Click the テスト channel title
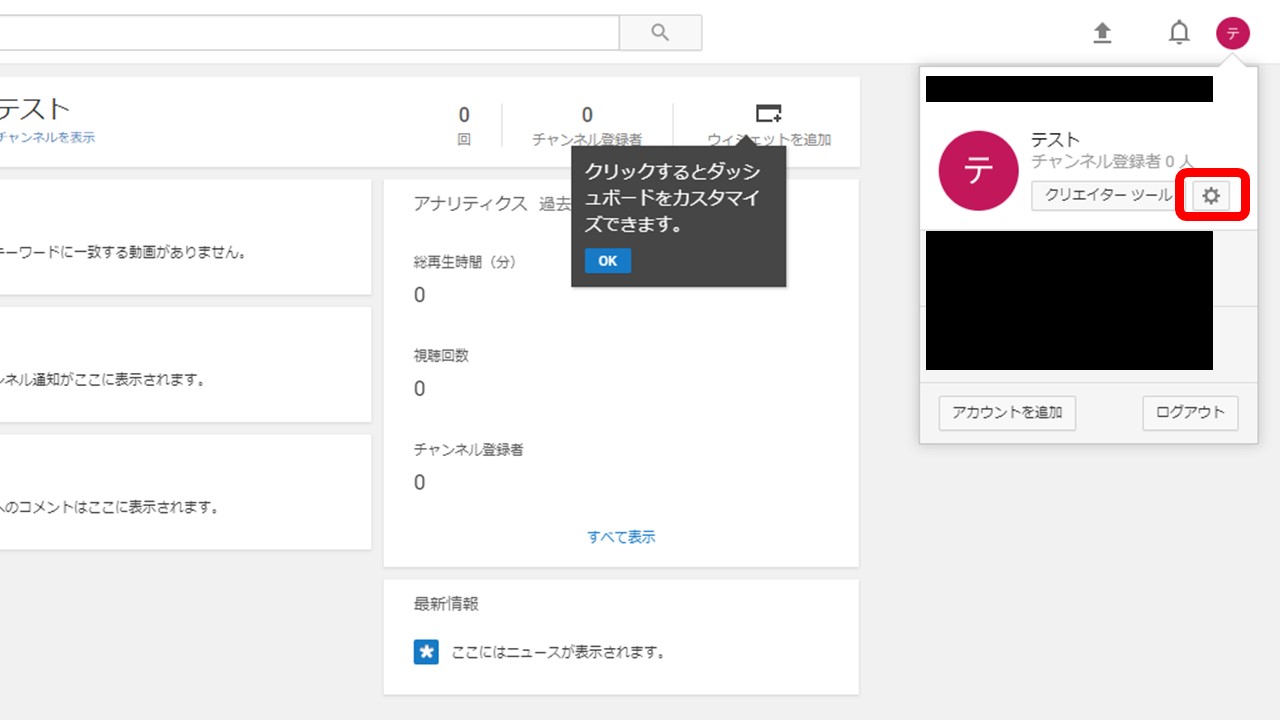This screenshot has height=720, width=1280. coord(35,109)
